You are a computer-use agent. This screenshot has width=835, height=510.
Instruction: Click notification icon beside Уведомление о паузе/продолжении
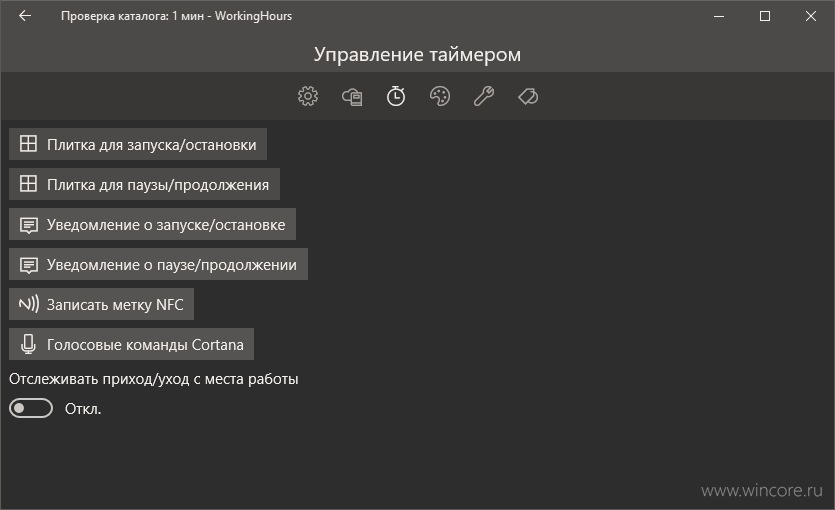click(29, 265)
